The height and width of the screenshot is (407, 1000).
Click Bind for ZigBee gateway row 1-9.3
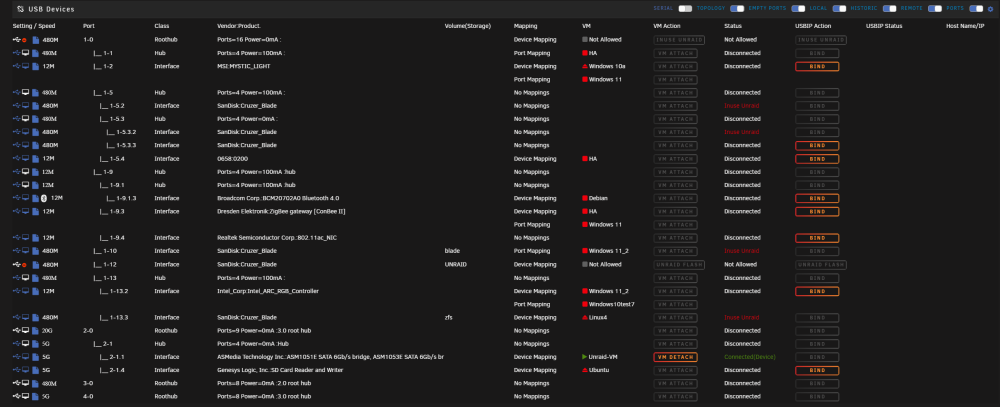coord(817,211)
